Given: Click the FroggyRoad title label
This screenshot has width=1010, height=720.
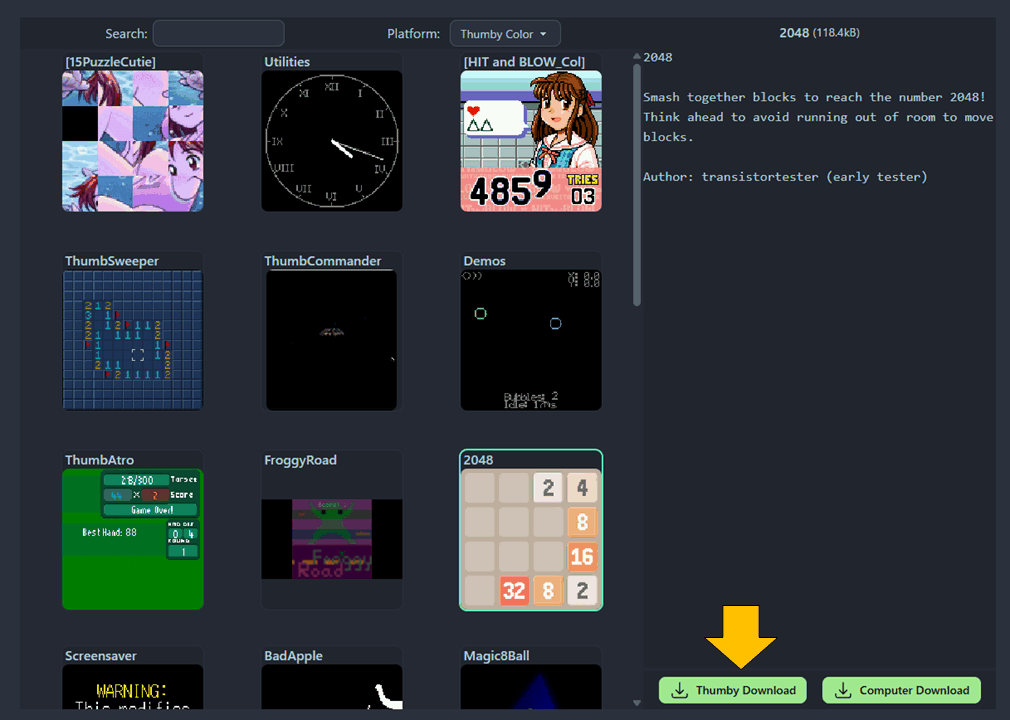Looking at the screenshot, I should coord(300,460).
